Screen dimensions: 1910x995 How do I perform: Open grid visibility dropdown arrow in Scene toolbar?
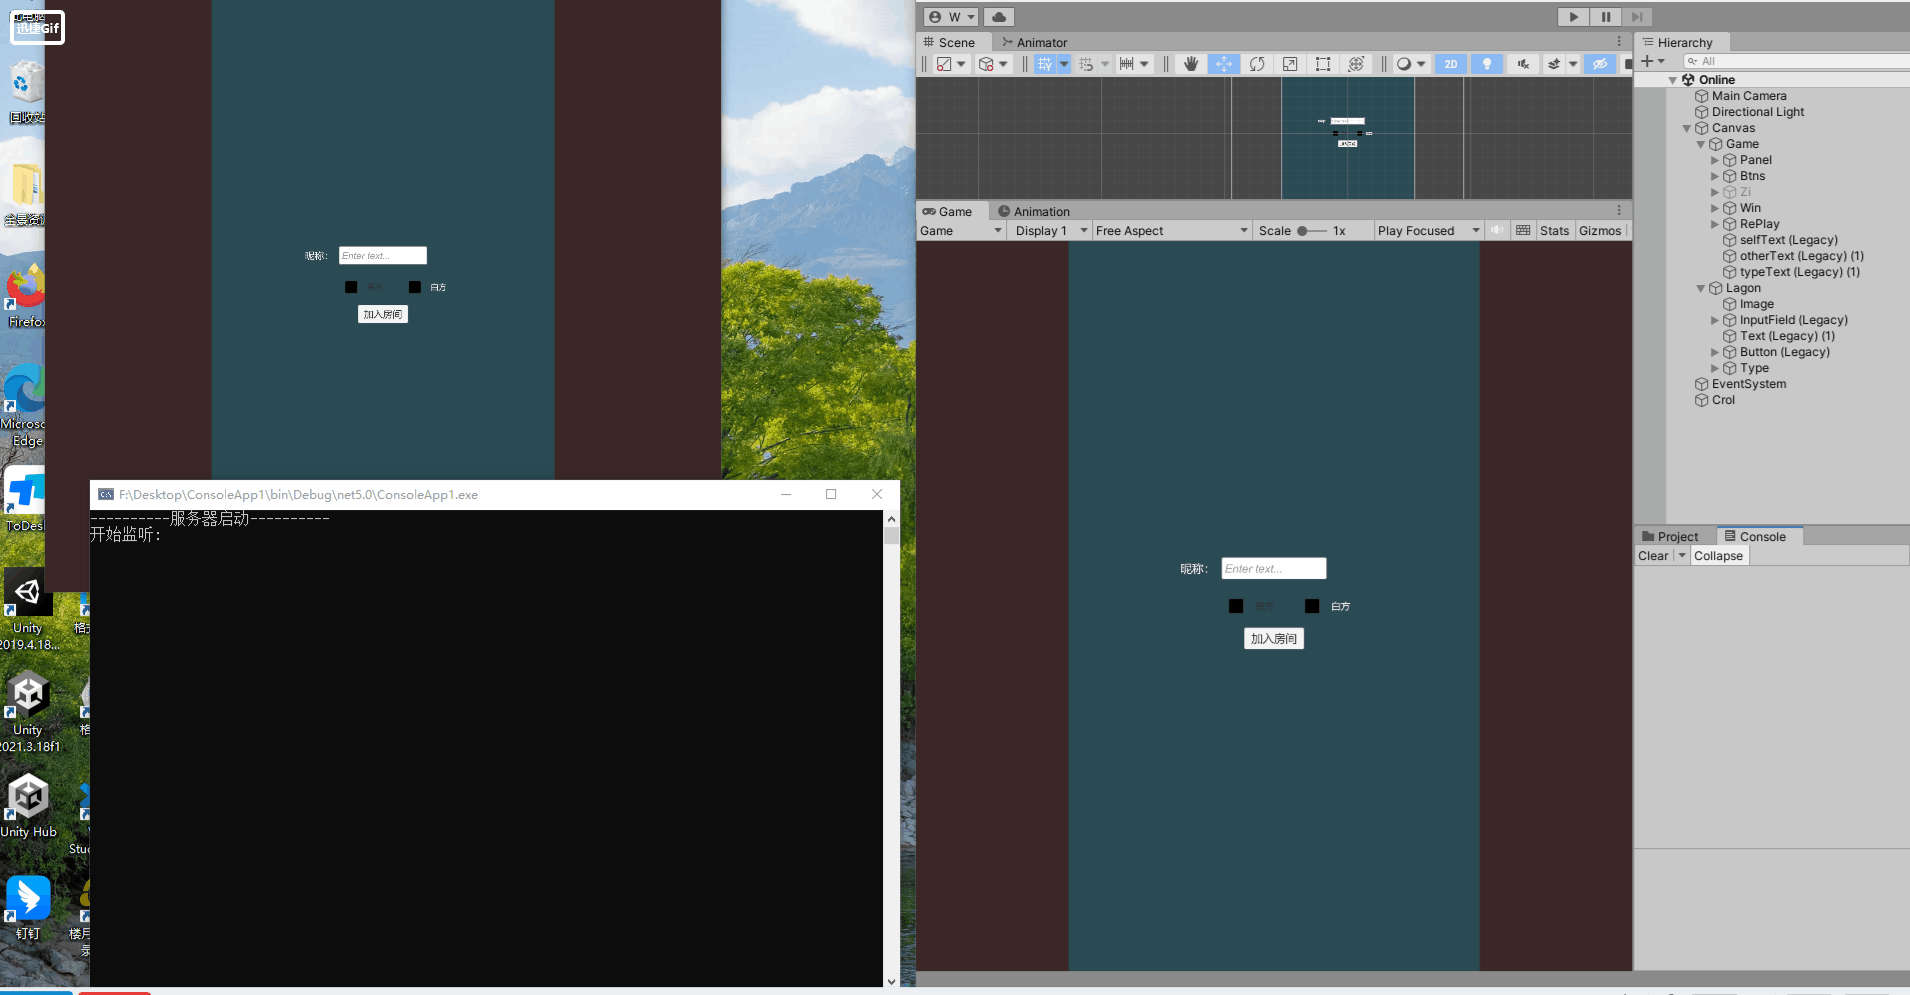(1064, 64)
